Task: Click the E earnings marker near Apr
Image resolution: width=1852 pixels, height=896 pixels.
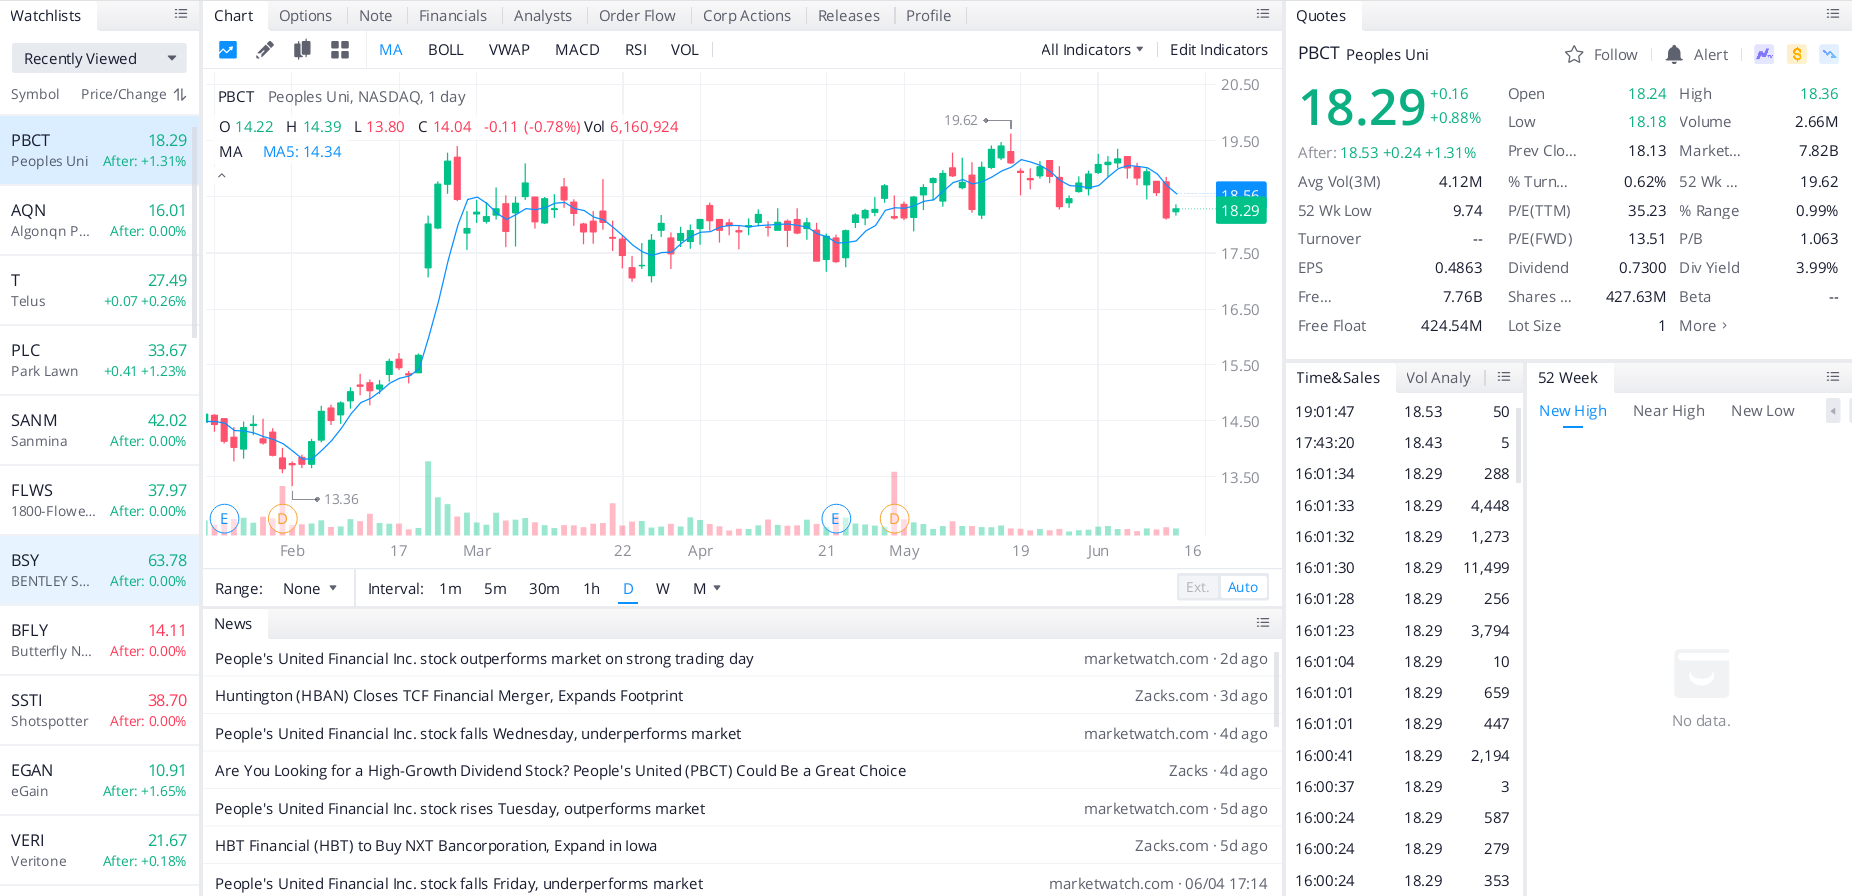Action: coord(835,518)
